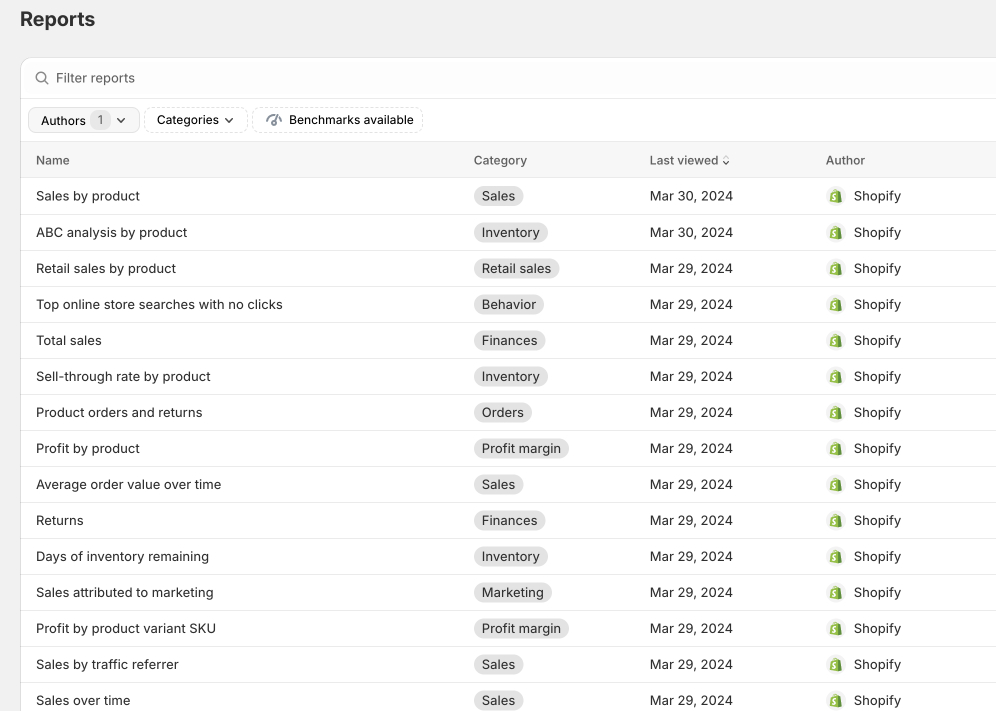Screen dimensions: 996x711
Task: Click Shopify logo in Top online store searches row
Action: click(835, 305)
